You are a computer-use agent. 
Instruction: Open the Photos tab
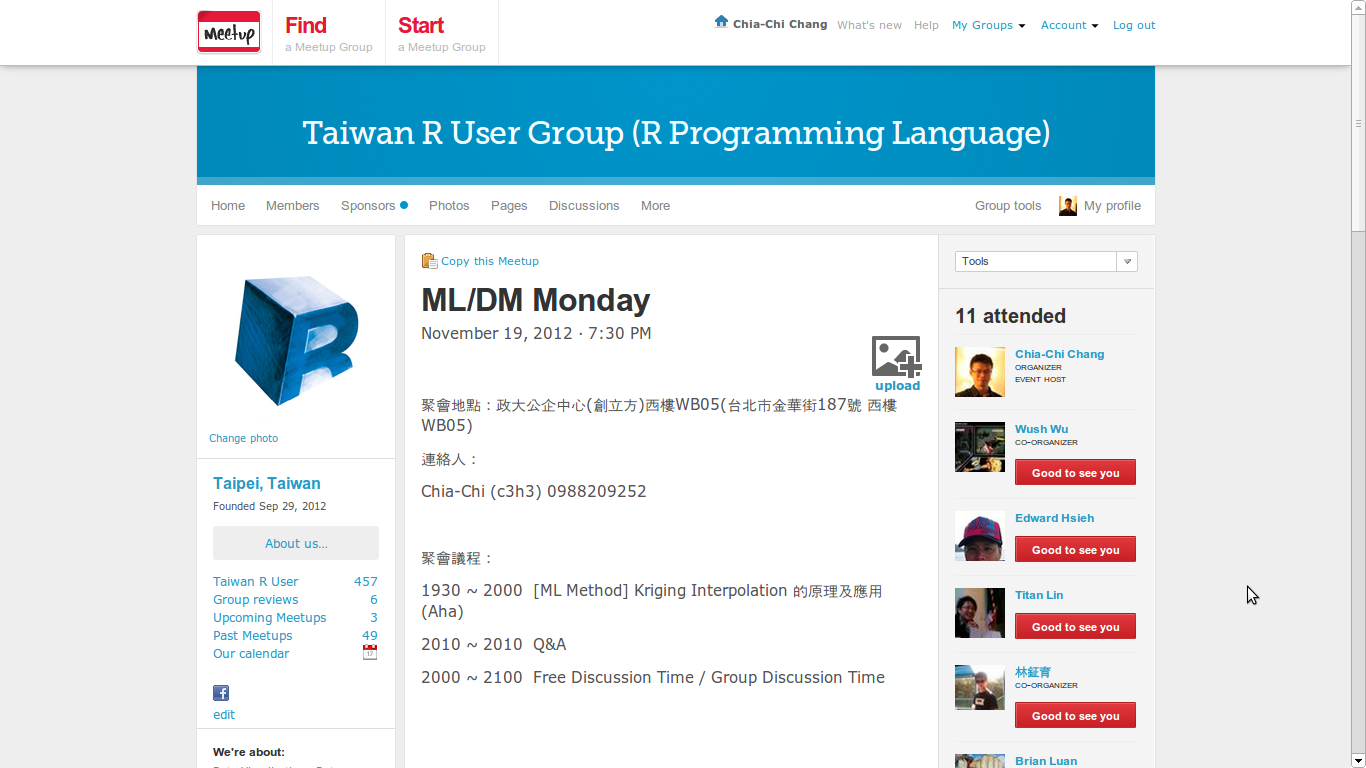449,205
